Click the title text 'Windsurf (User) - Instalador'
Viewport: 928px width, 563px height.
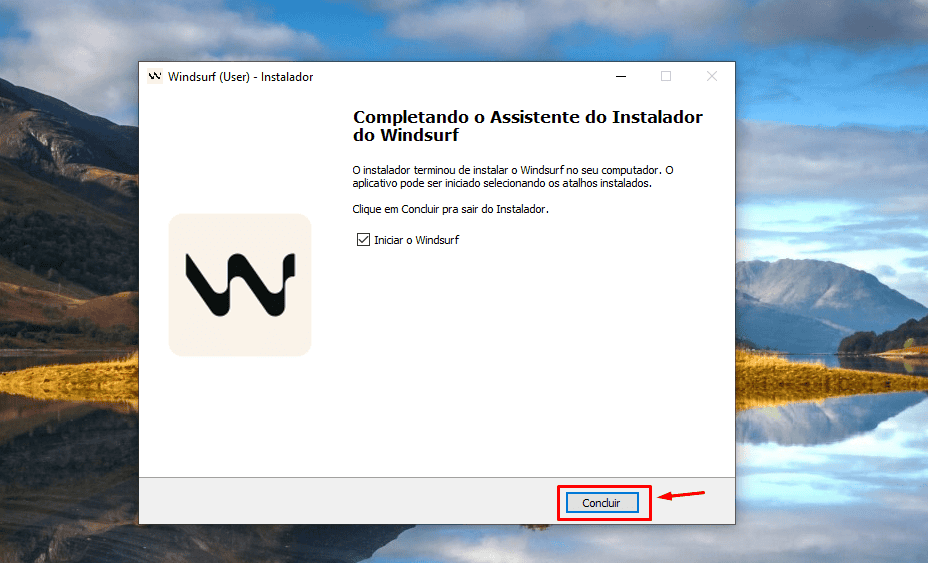(x=240, y=77)
